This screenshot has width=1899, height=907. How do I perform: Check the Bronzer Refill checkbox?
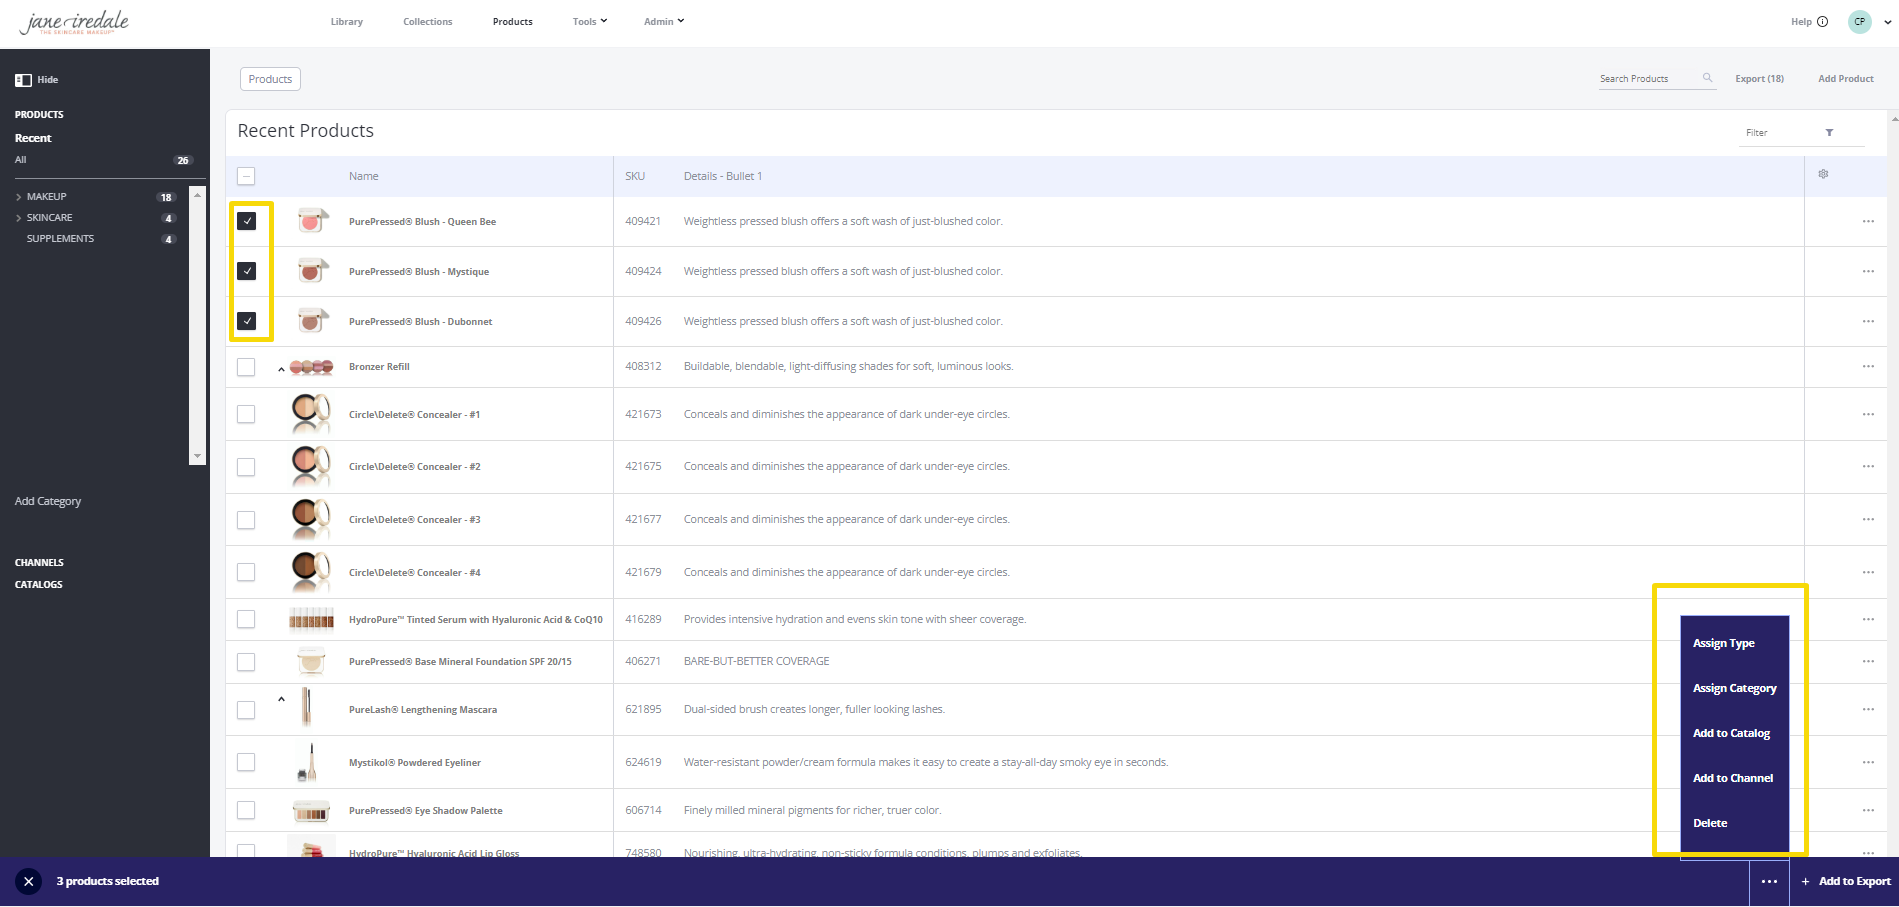246,367
